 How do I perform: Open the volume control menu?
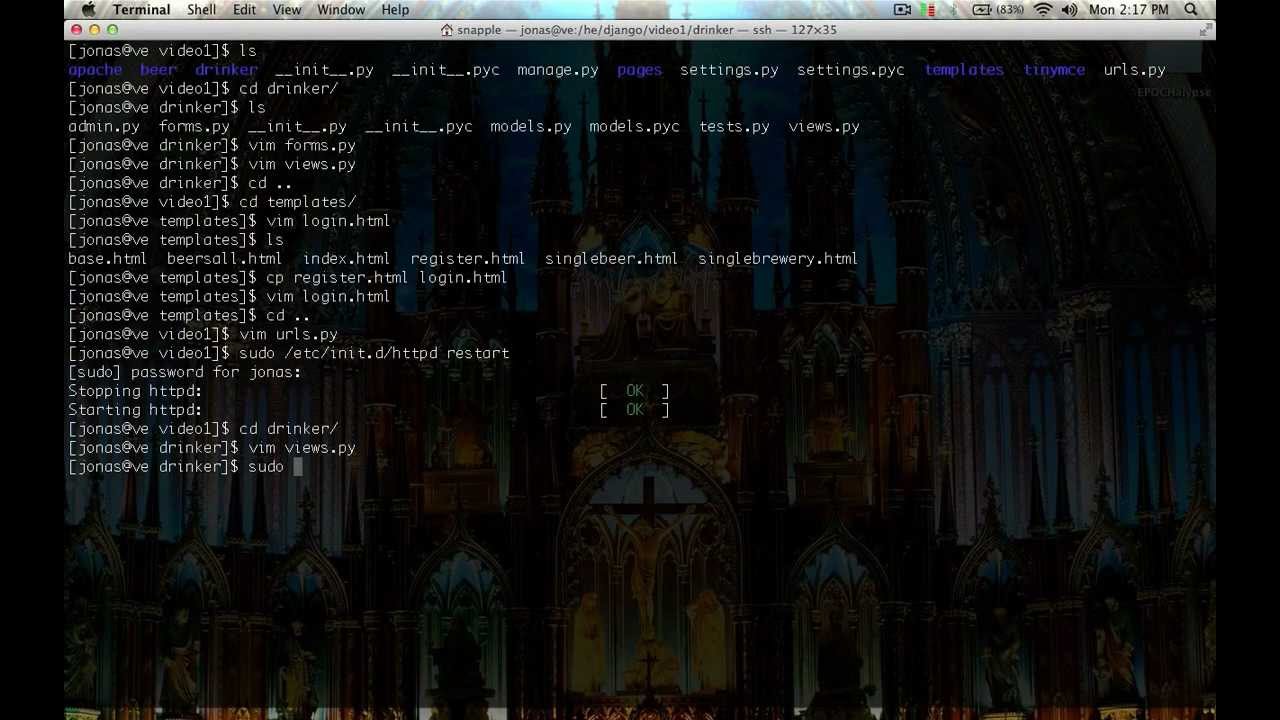tap(1070, 9)
